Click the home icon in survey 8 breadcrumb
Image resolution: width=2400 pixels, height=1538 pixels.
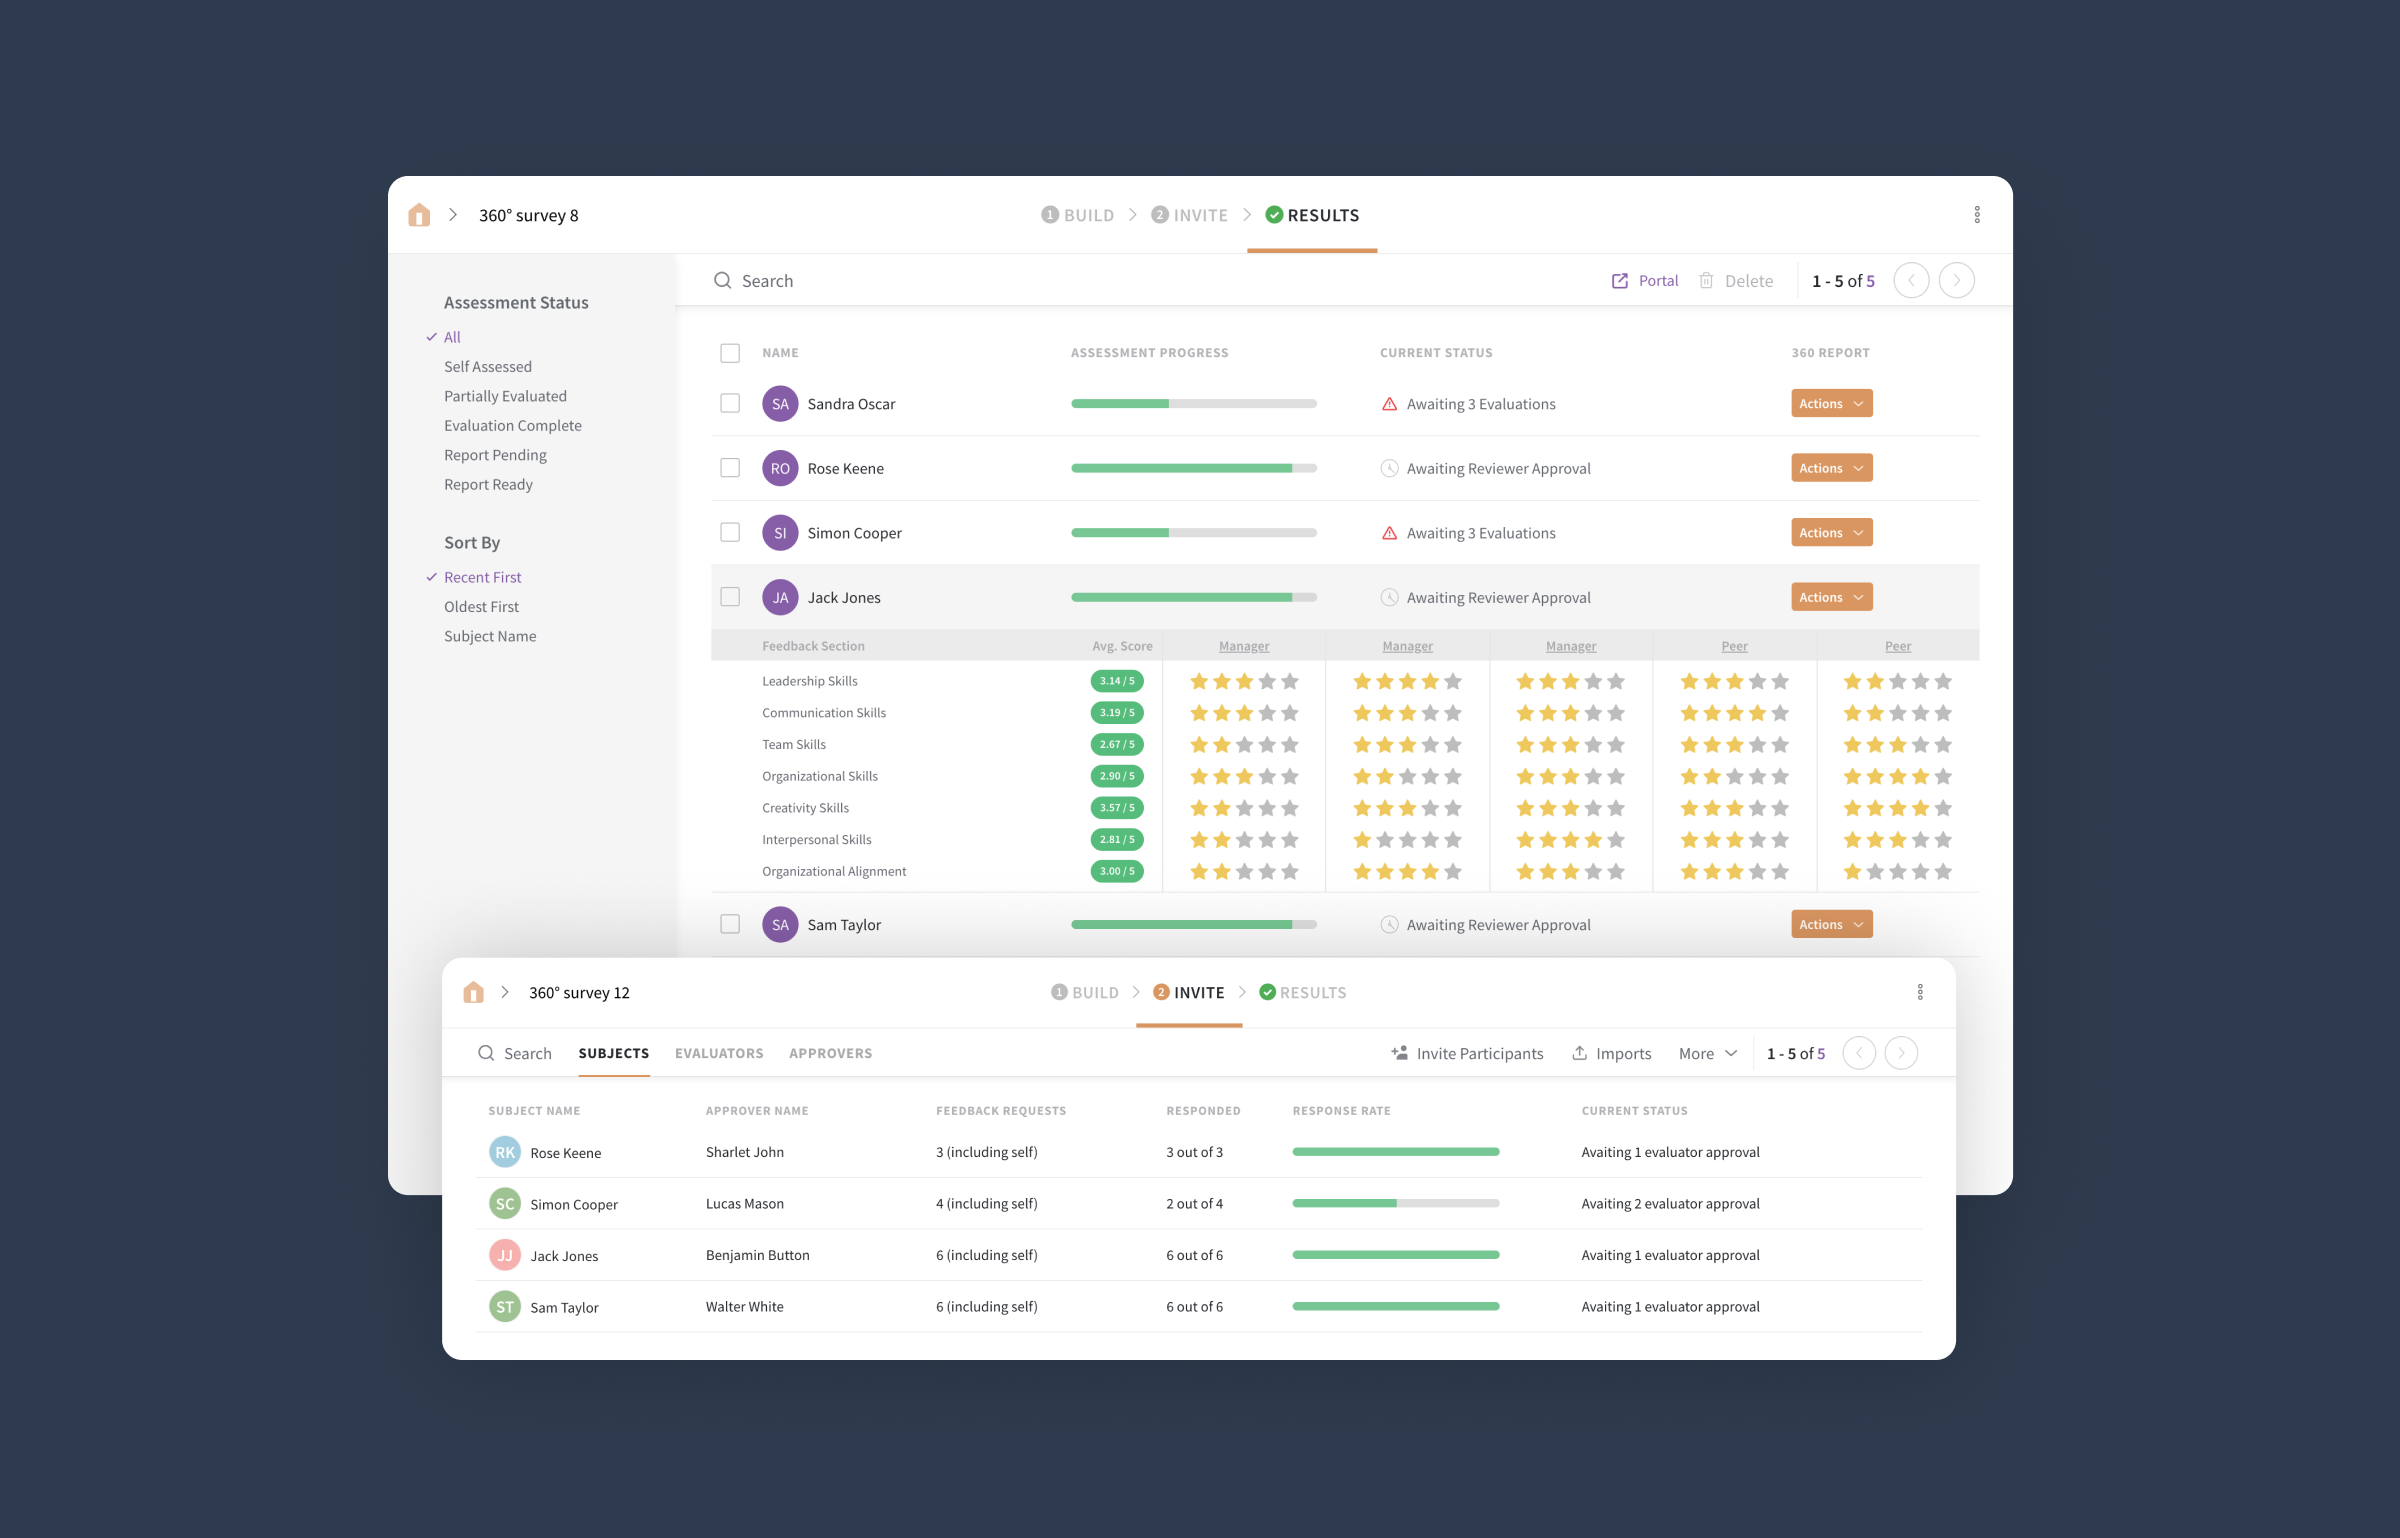click(x=419, y=214)
